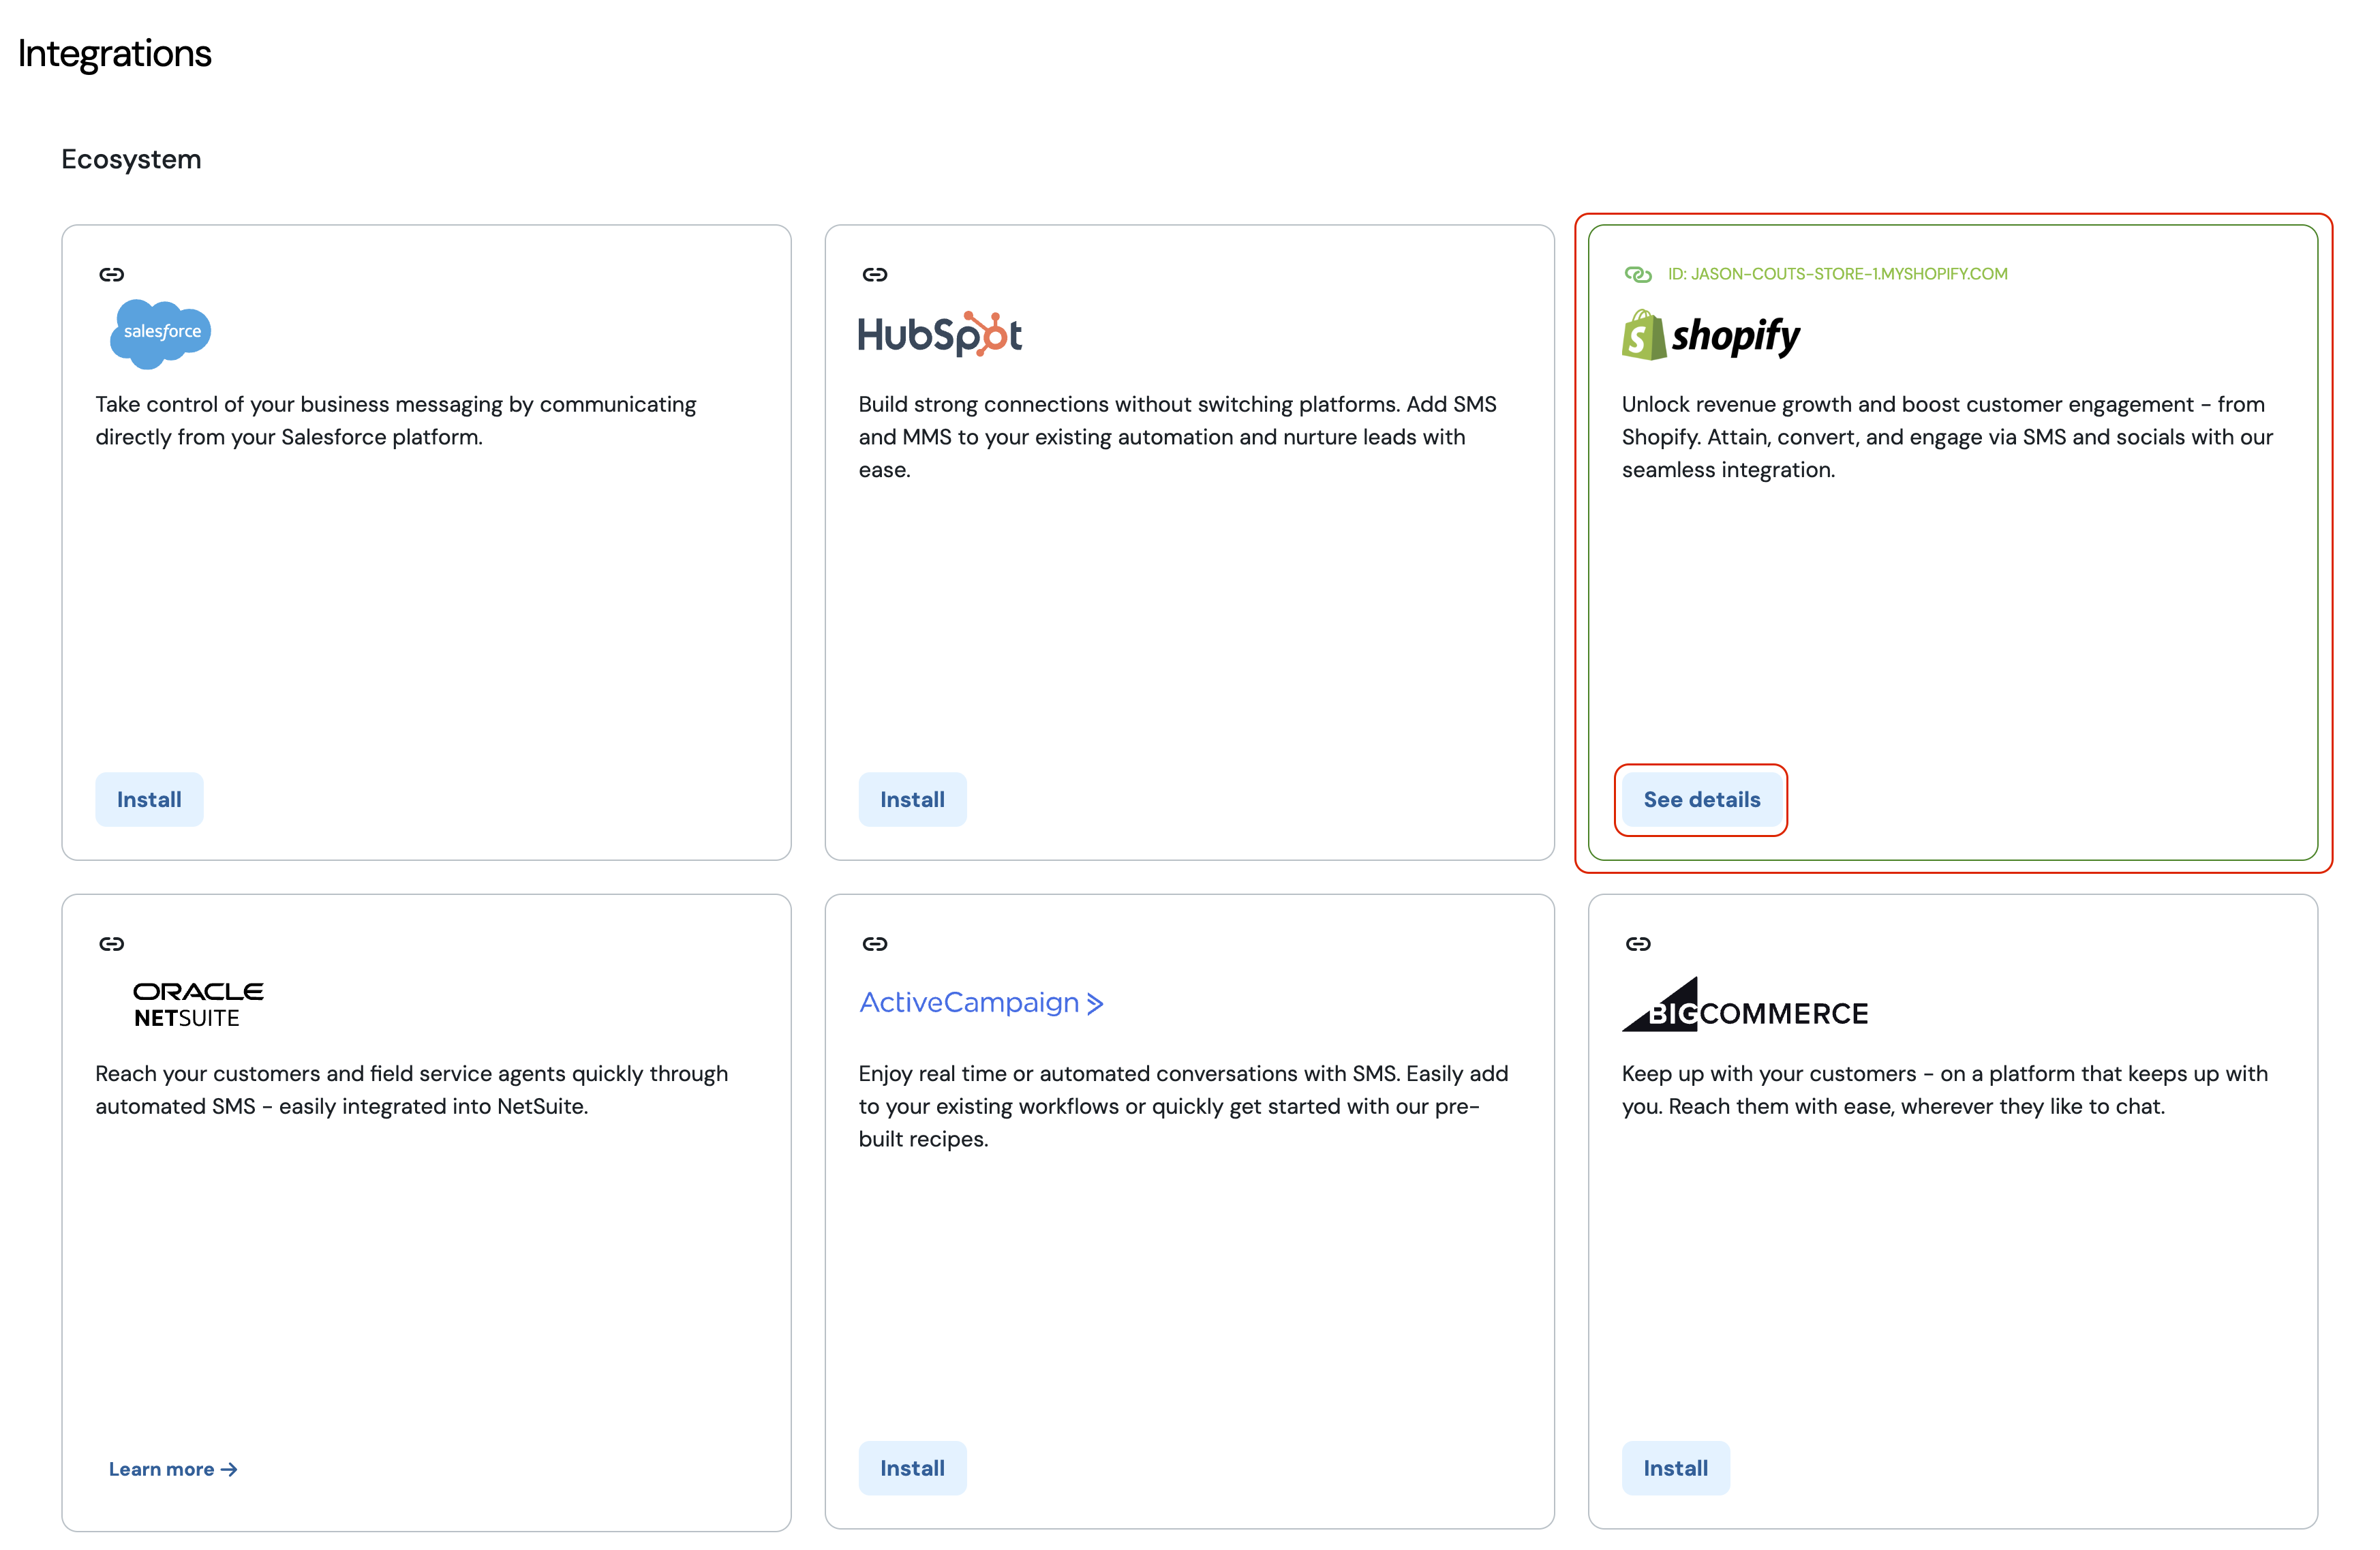Image resolution: width=2380 pixels, height=1550 pixels.
Task: Click the Oracle NetSuite logo
Action: point(198,1004)
